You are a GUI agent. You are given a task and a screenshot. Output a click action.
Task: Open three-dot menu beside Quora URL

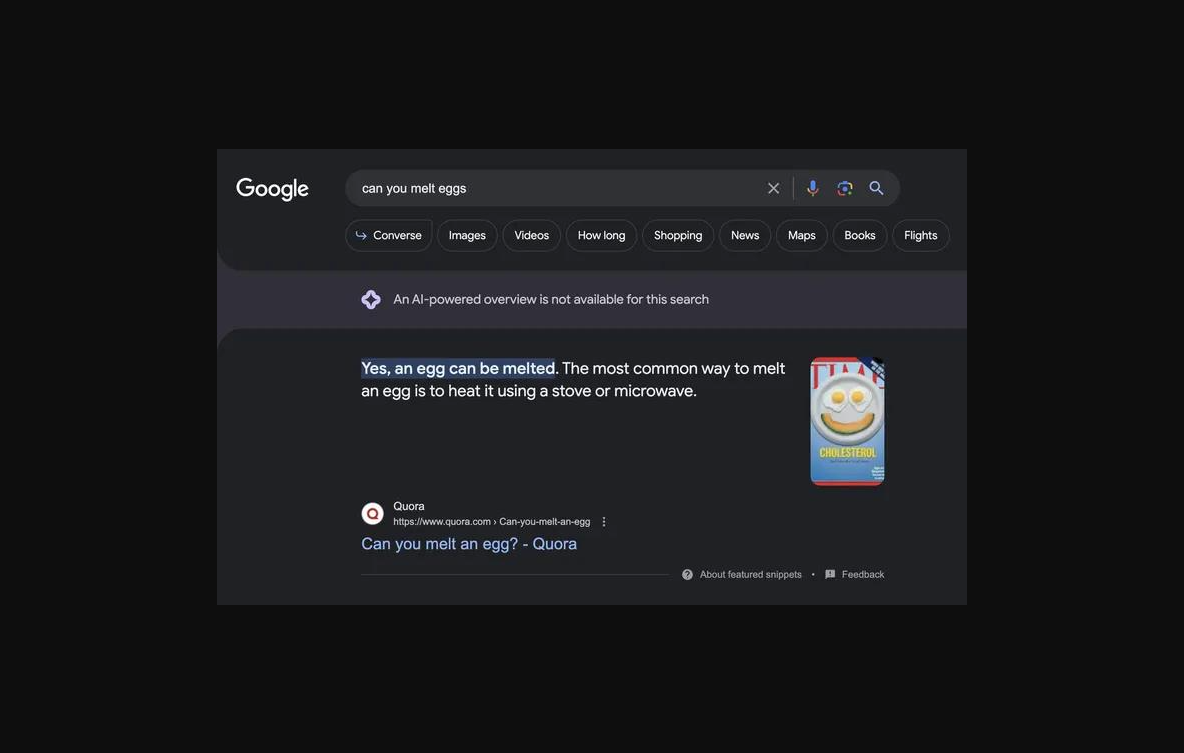point(604,522)
